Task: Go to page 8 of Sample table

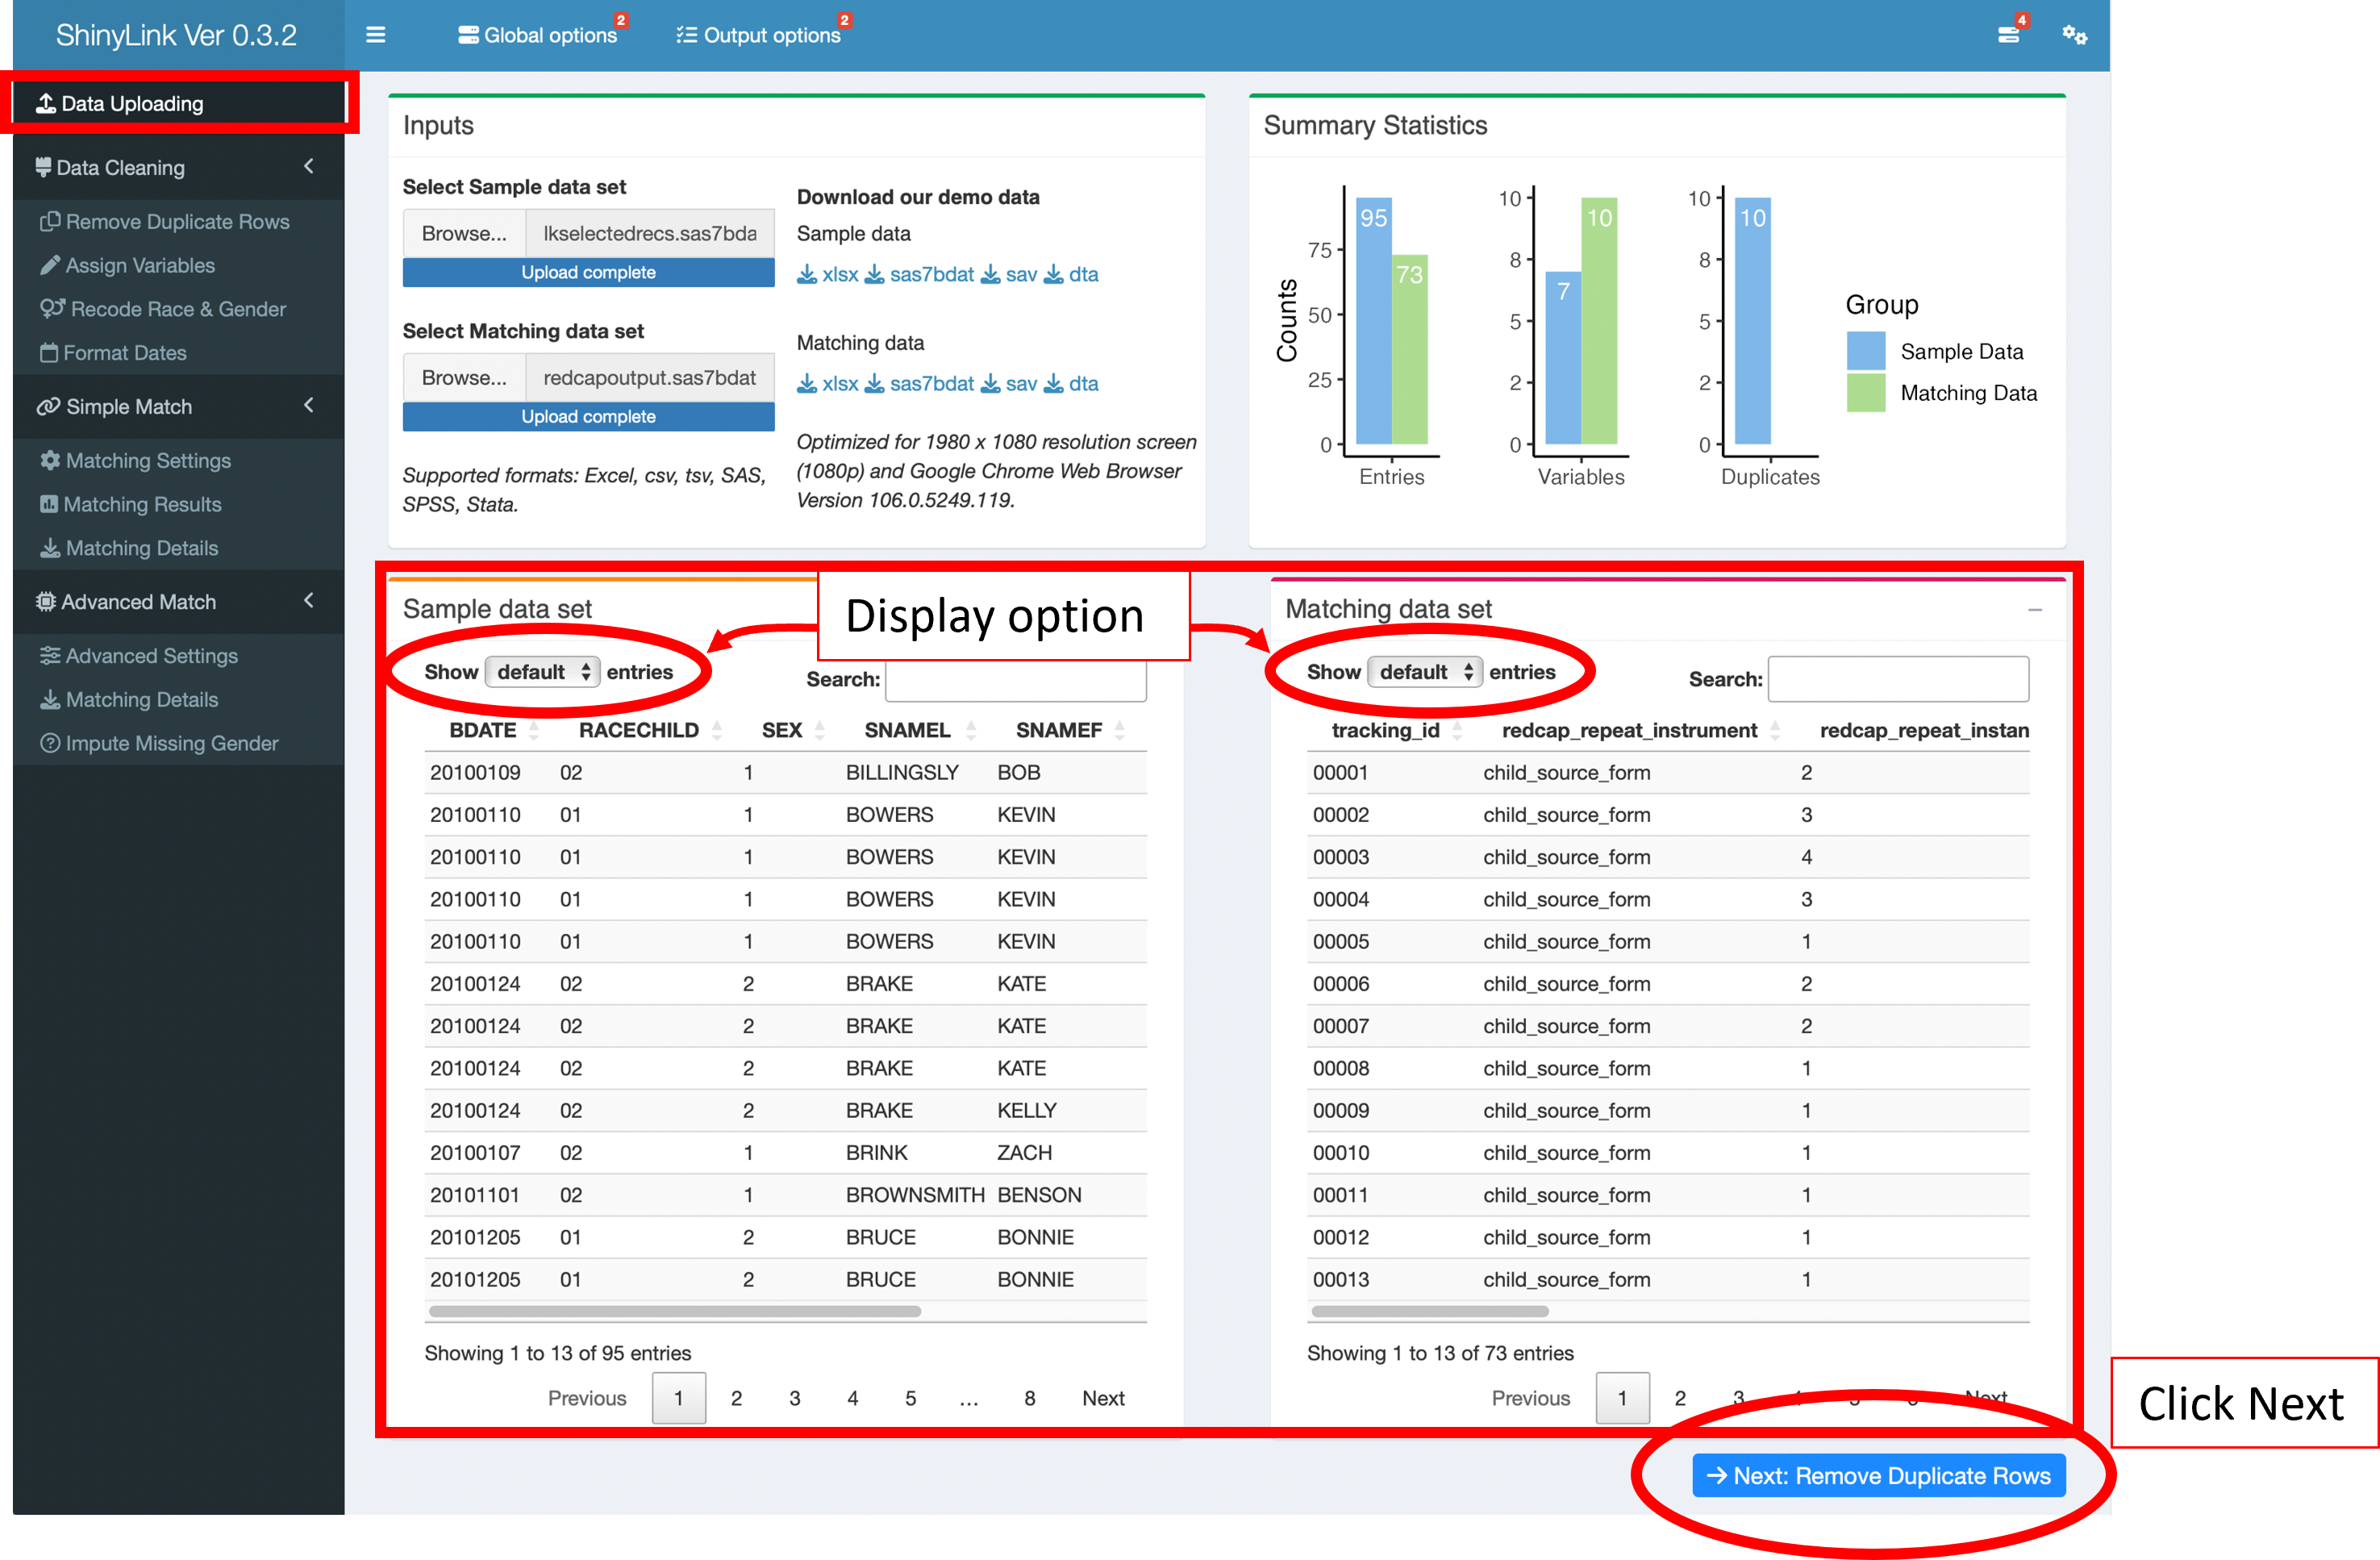Action: [x=1030, y=1399]
